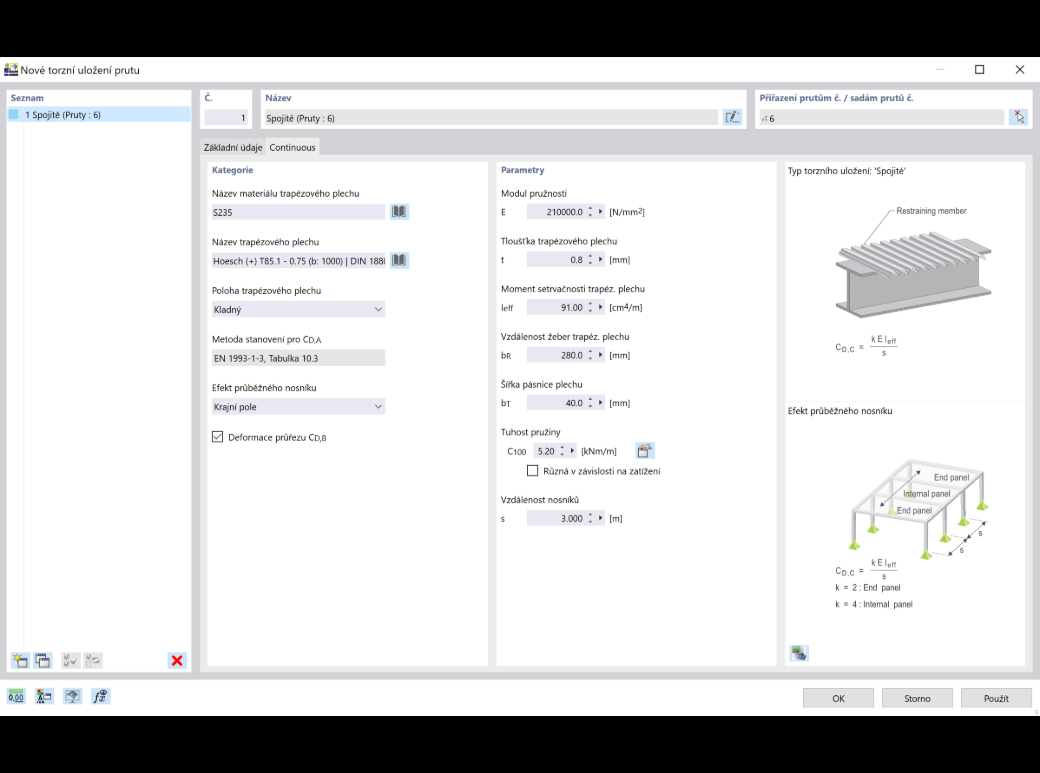Screen dimensions: 1040x773
Task: Click the red X delete icon in Seznam
Action: (x=177, y=660)
